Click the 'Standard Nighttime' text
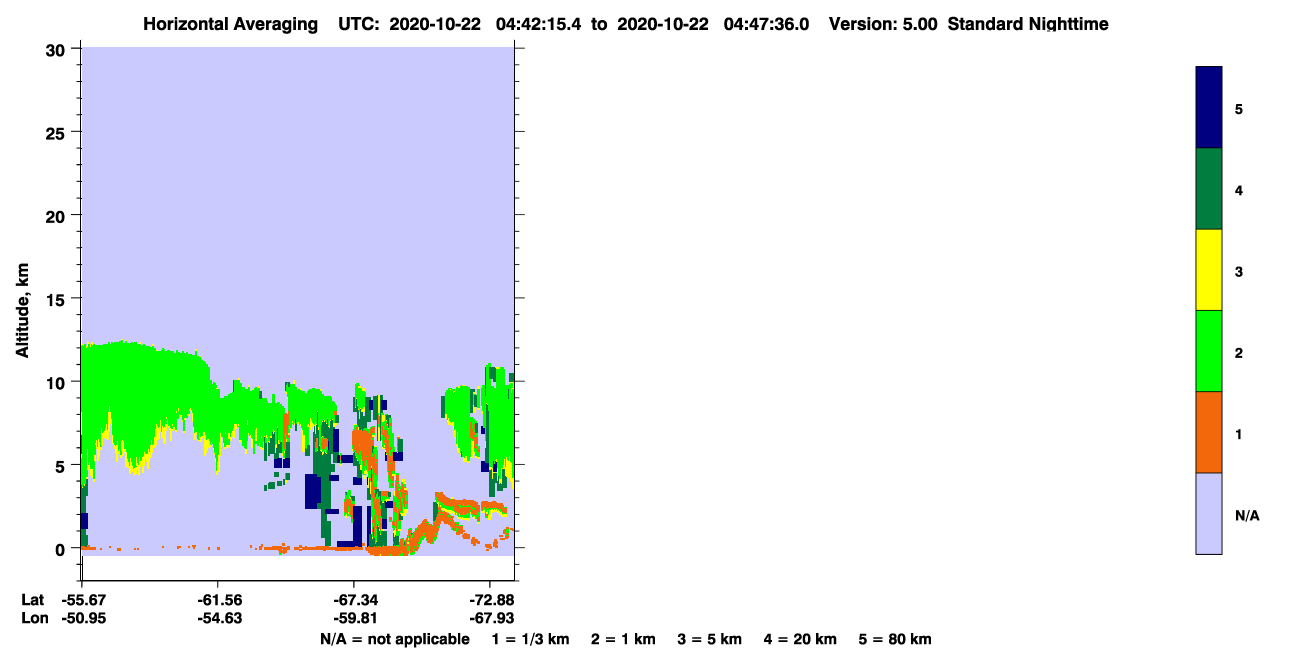Screen dimensions: 1300x667 (1028, 24)
